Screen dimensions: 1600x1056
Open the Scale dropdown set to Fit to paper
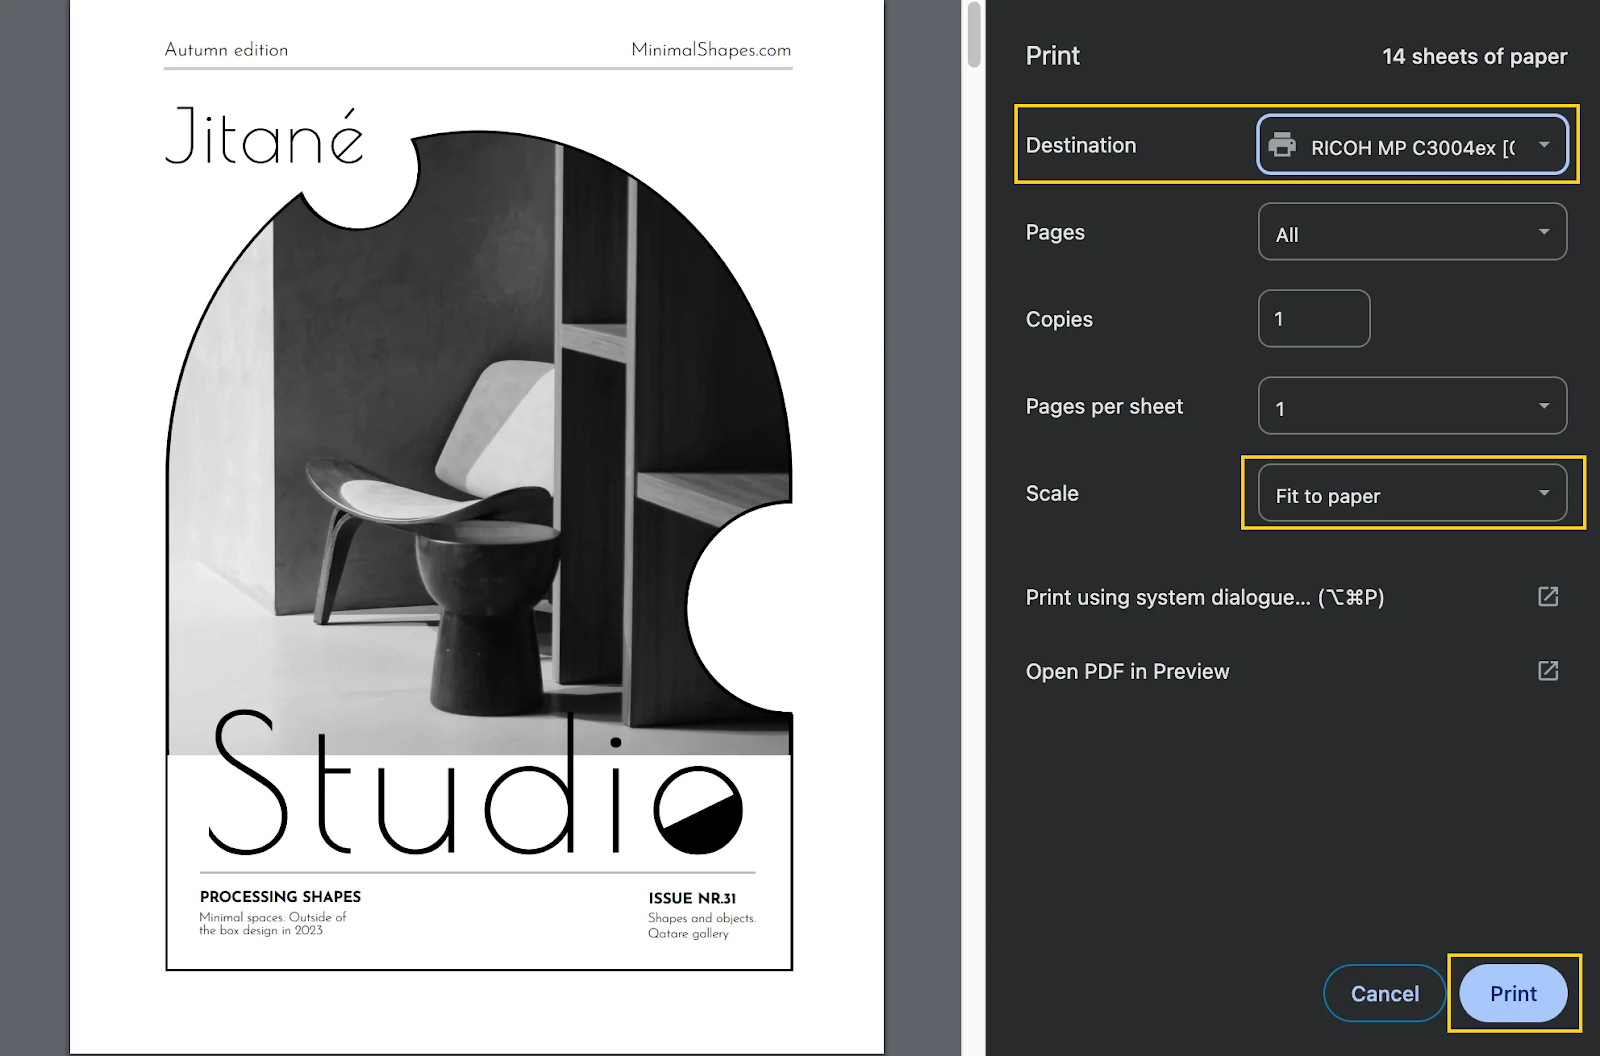pyautogui.click(x=1411, y=493)
